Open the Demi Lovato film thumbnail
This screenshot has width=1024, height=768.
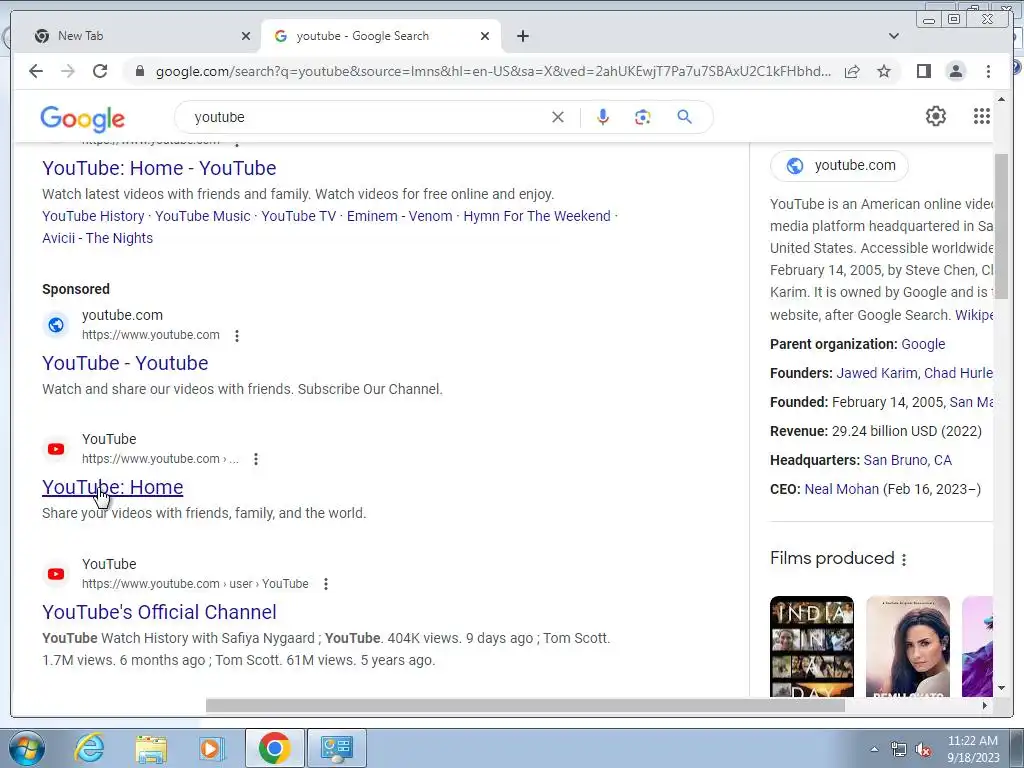pyautogui.click(x=908, y=646)
